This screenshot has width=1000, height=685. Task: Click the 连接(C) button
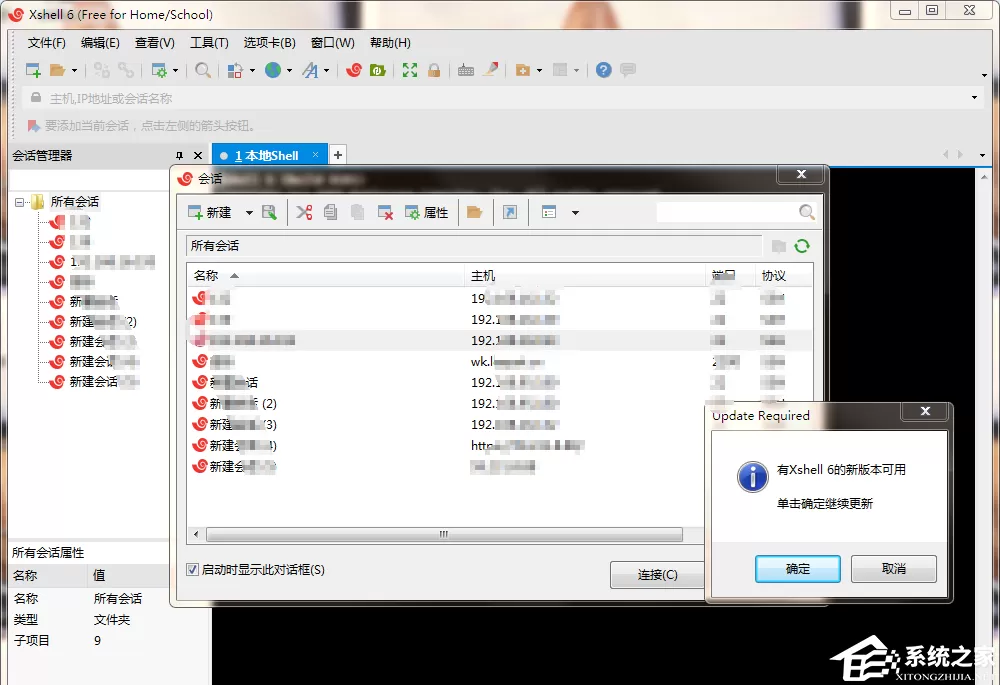pos(657,575)
